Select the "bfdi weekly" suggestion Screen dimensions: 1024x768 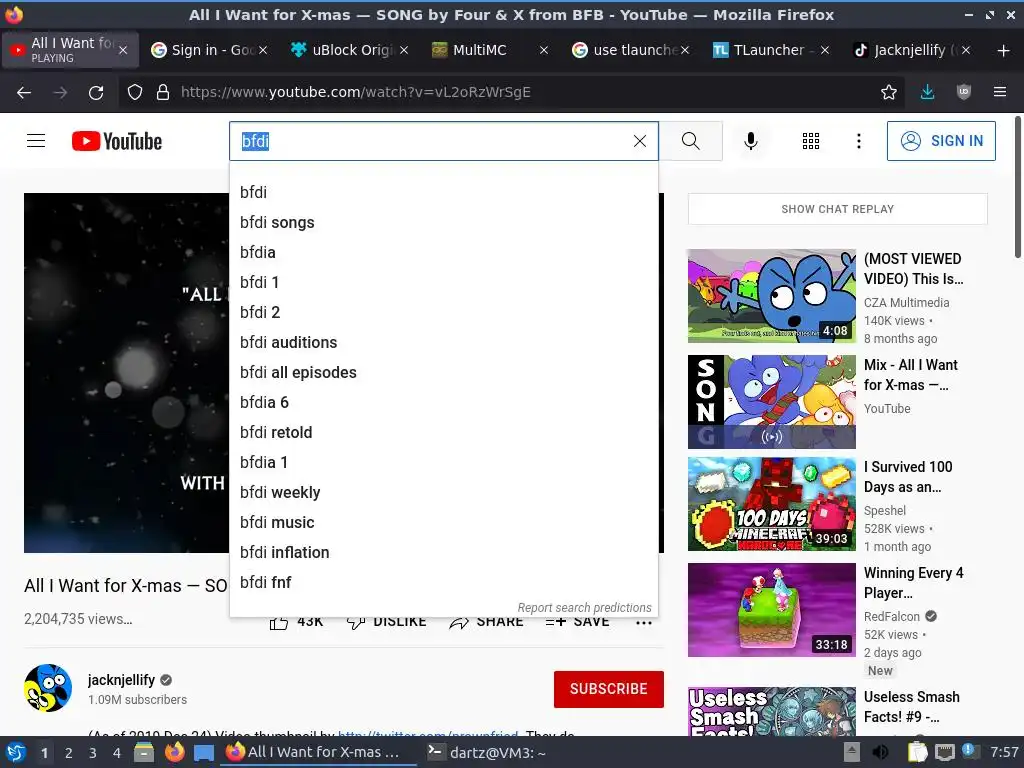pos(444,493)
